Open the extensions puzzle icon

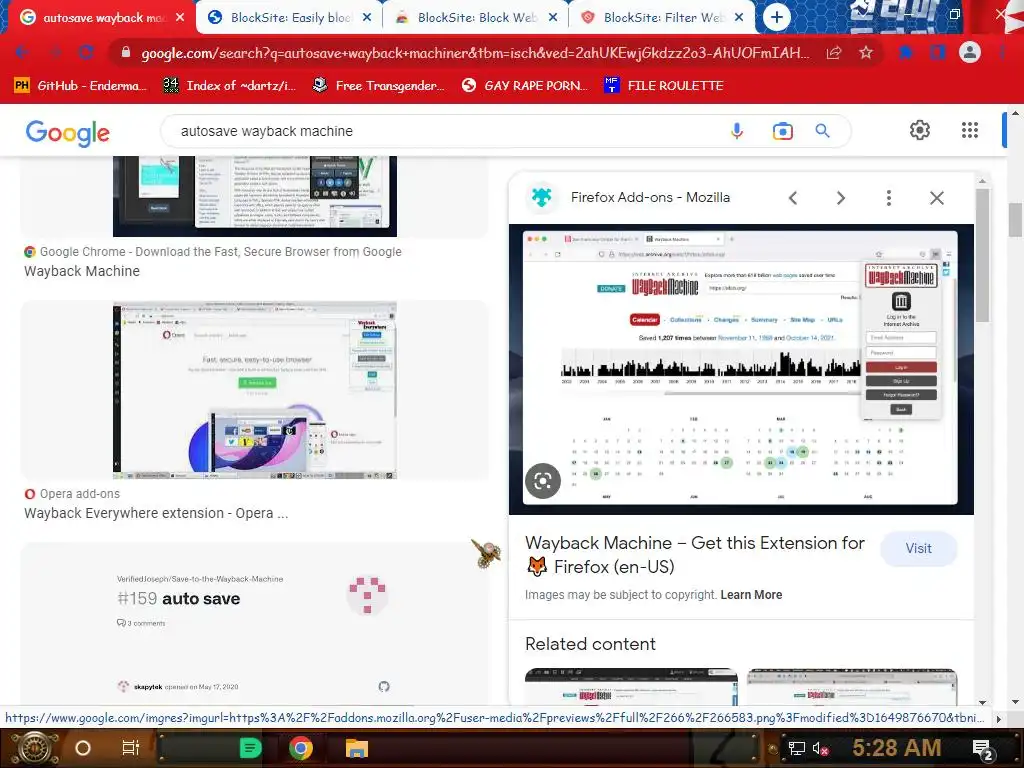point(906,52)
